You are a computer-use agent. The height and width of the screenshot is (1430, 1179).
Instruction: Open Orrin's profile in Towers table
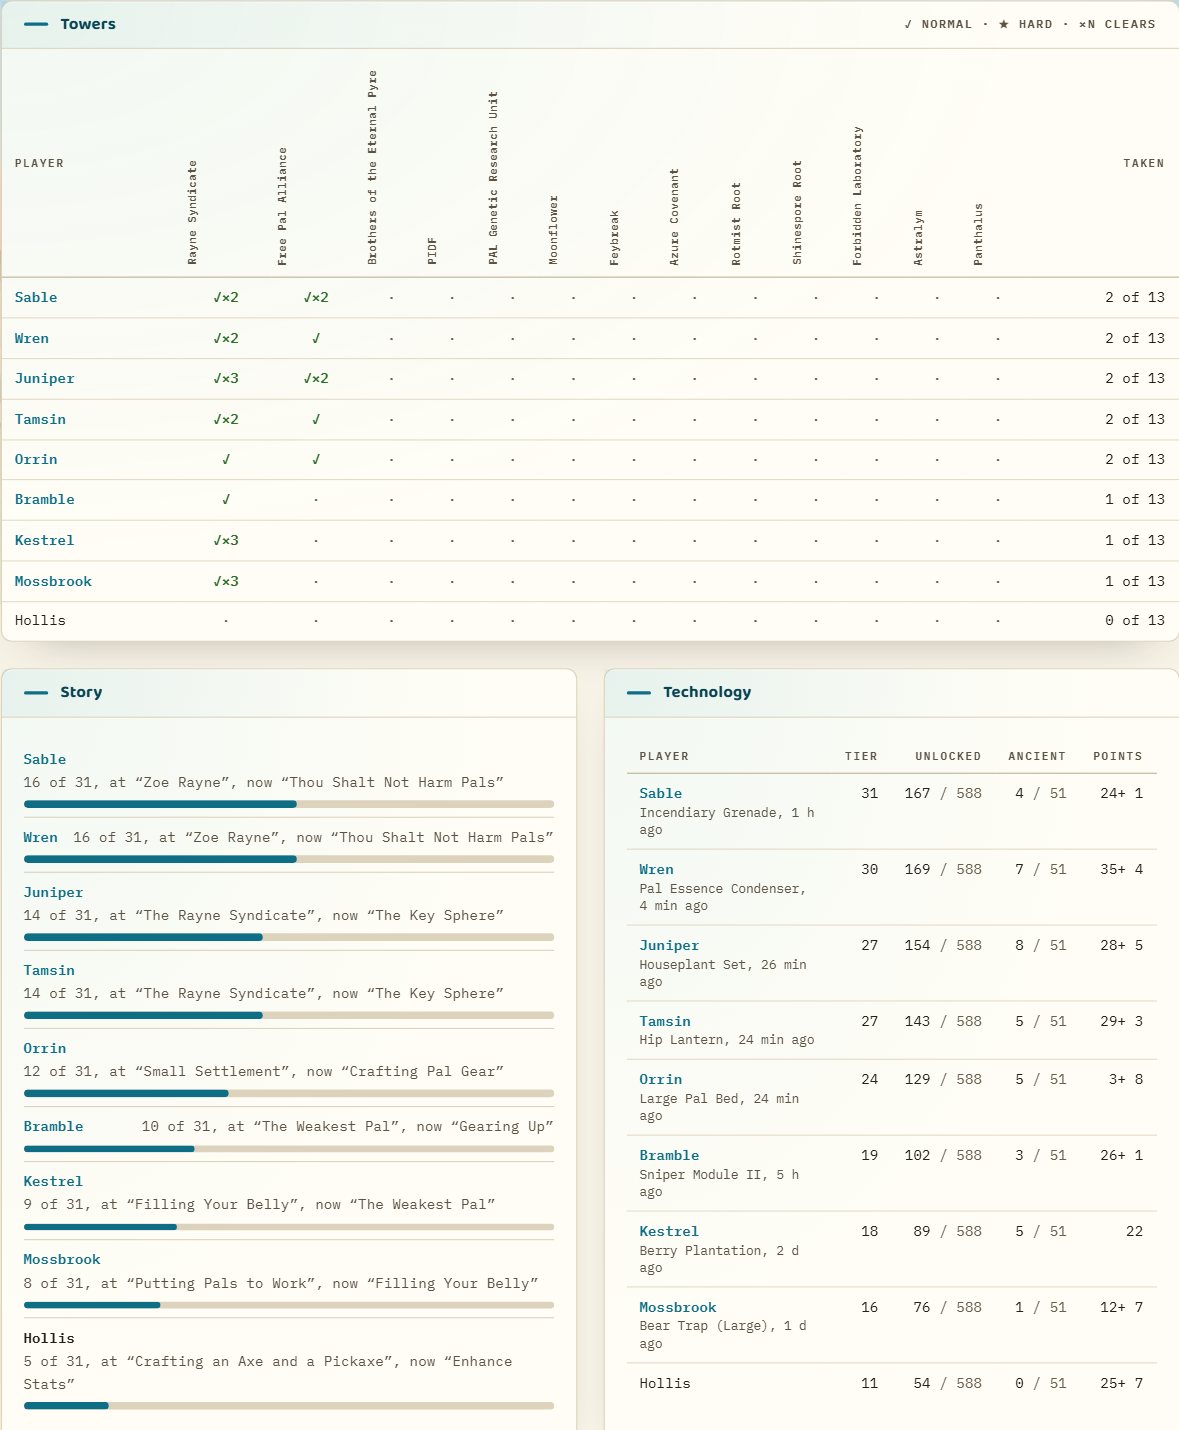click(x=36, y=460)
